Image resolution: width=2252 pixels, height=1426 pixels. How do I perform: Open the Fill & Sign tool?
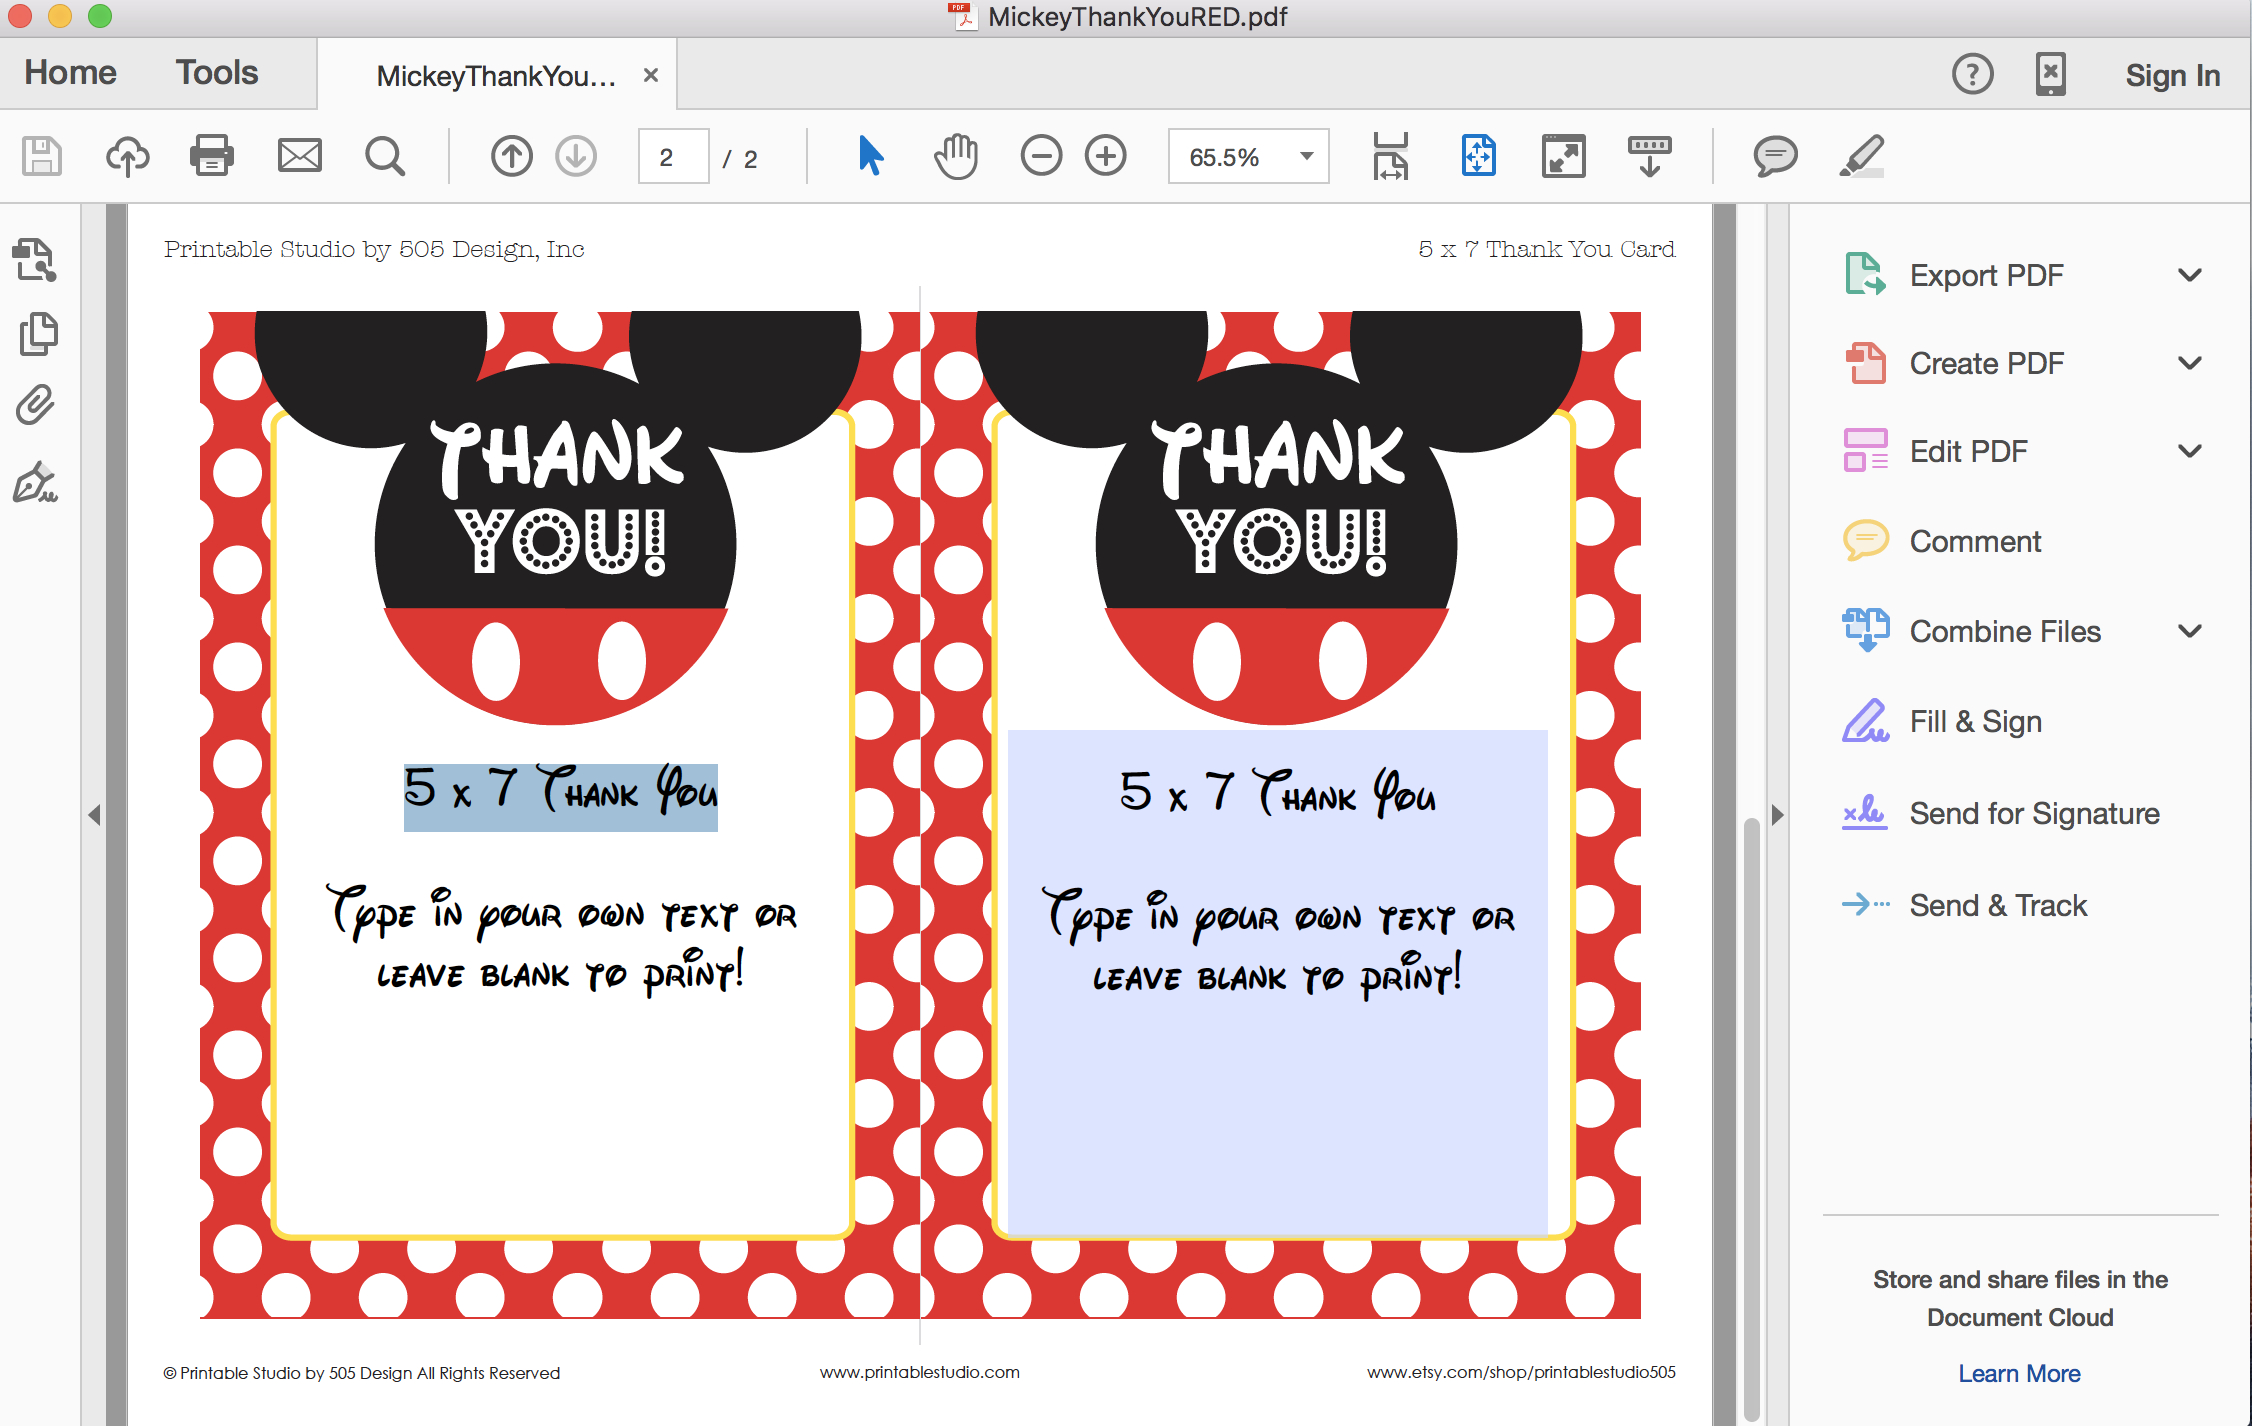[x=1974, y=720]
